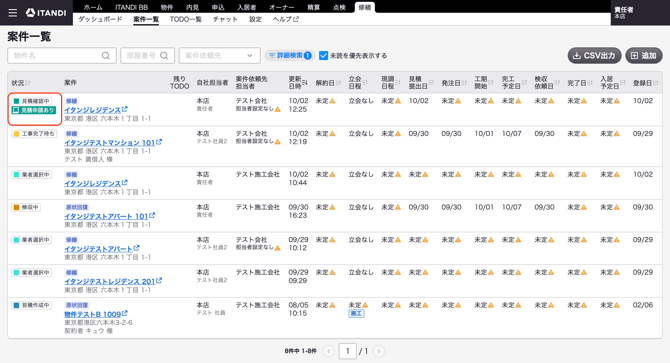Open the オーナー top menu
Screen dimensions: 670x363
[282, 7]
